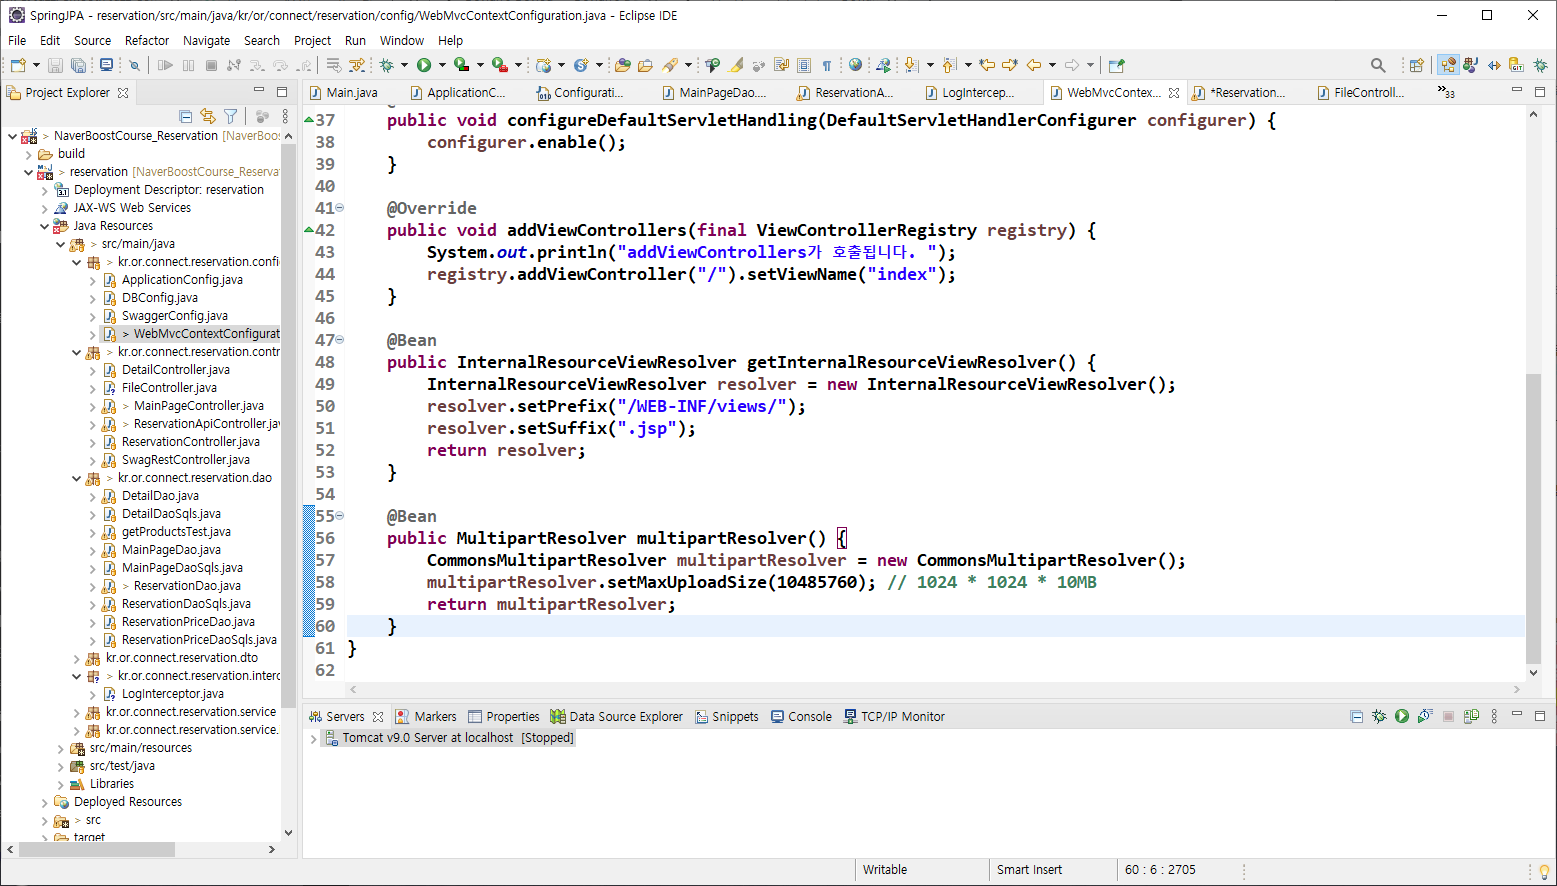This screenshot has height=886, width=1557.
Task: Click Previous Annotation icon
Action: point(949,65)
